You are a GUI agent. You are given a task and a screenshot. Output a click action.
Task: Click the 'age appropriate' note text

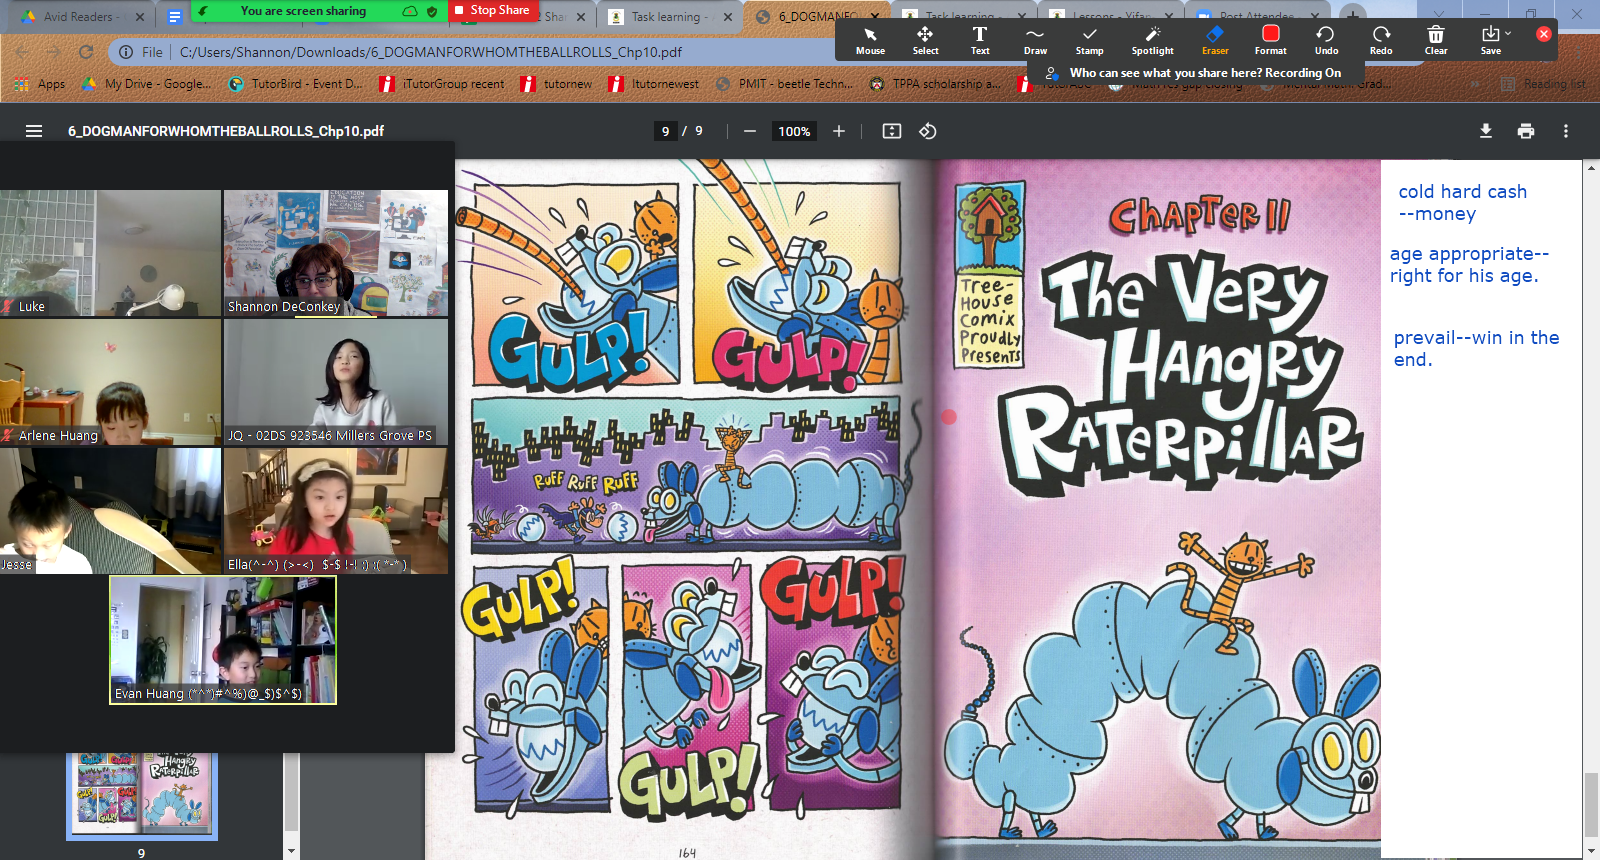pyautogui.click(x=1469, y=264)
